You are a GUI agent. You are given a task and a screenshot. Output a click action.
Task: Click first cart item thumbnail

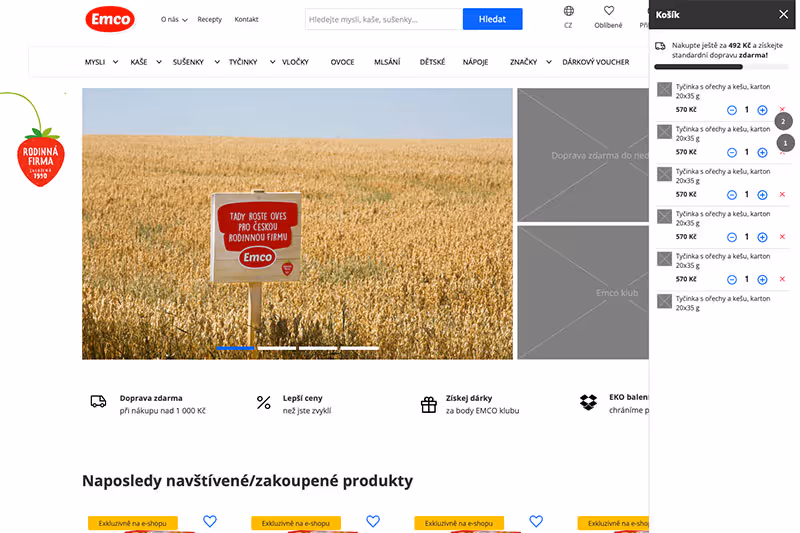tap(664, 90)
